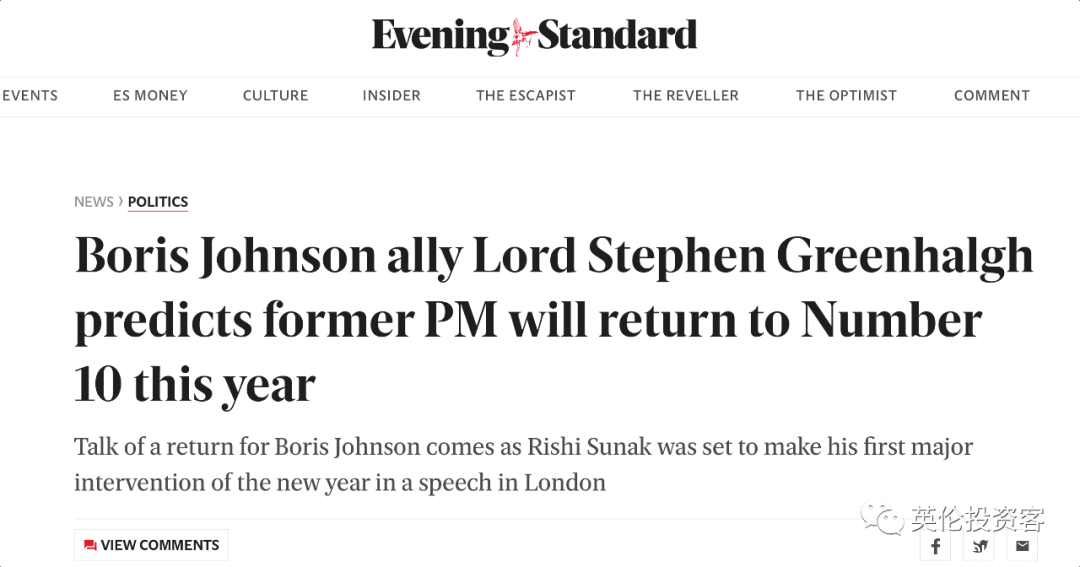Follow the POLITICS breadcrumb link
1080x567 pixels.
point(158,202)
